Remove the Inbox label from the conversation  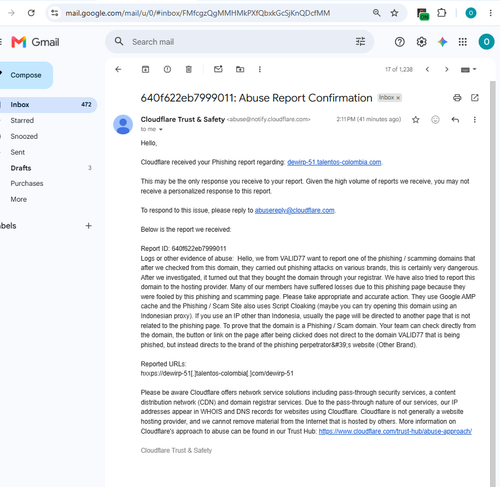398,98
